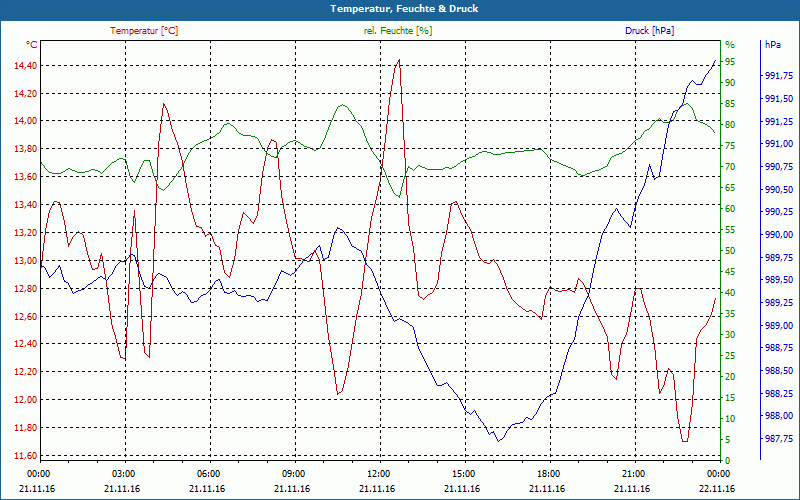The height and width of the screenshot is (500, 800).
Task: Click the 989,00 pressure axis value
Action: [x=779, y=326]
